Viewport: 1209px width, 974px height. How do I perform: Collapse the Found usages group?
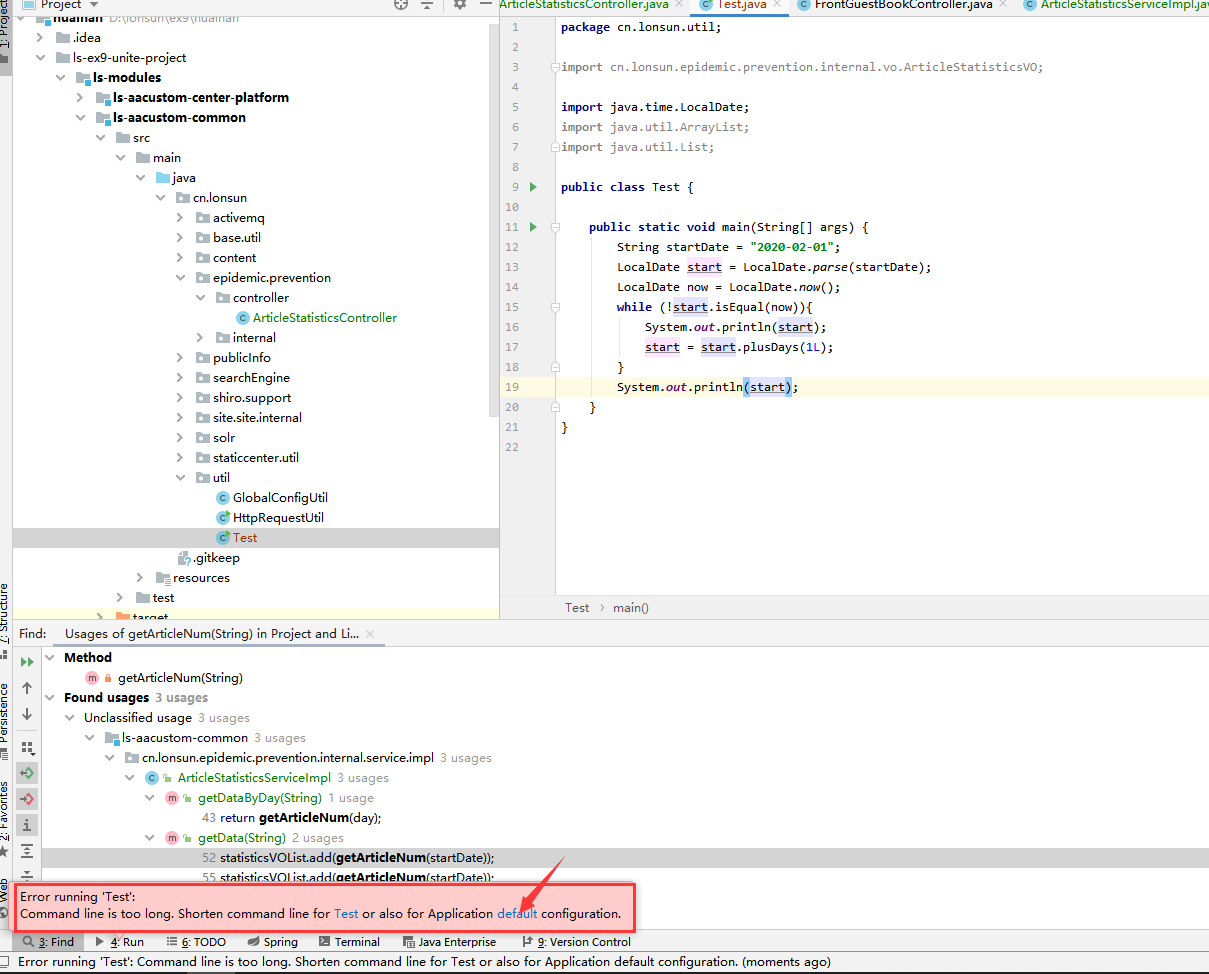point(50,697)
